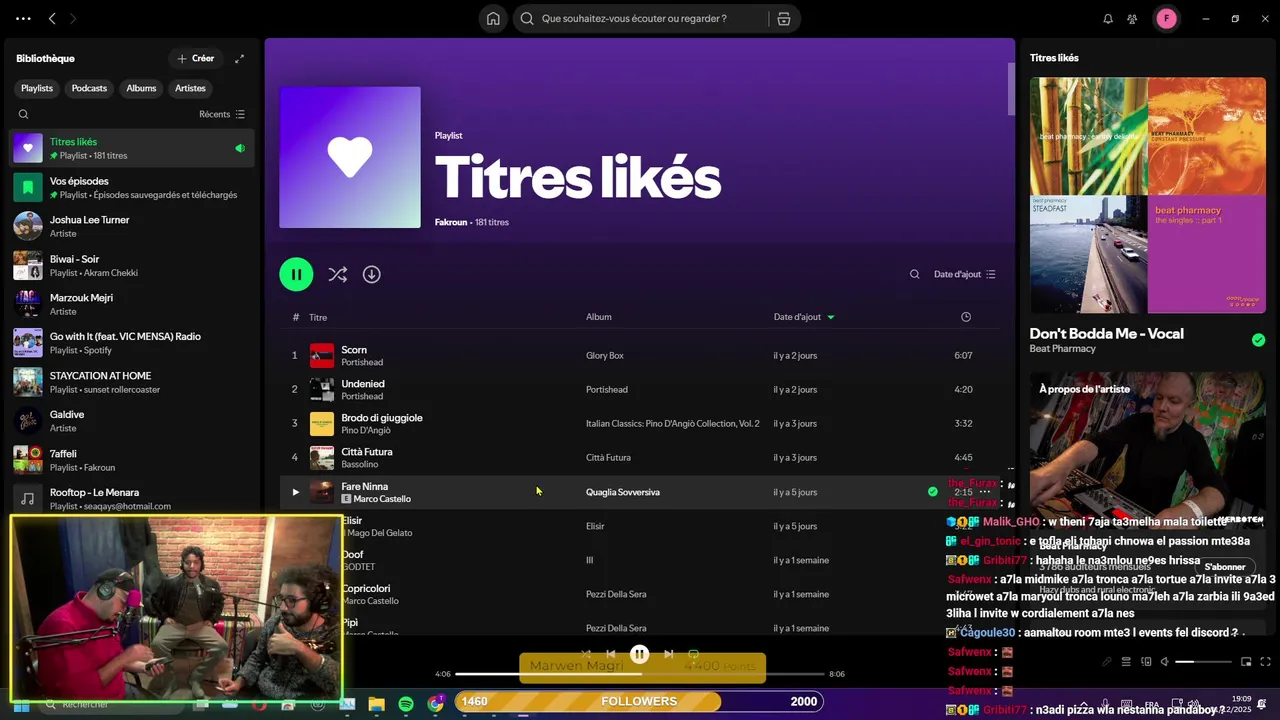This screenshot has width=1280, height=720.
Task: Sort by the Album column header
Action: (x=599, y=317)
